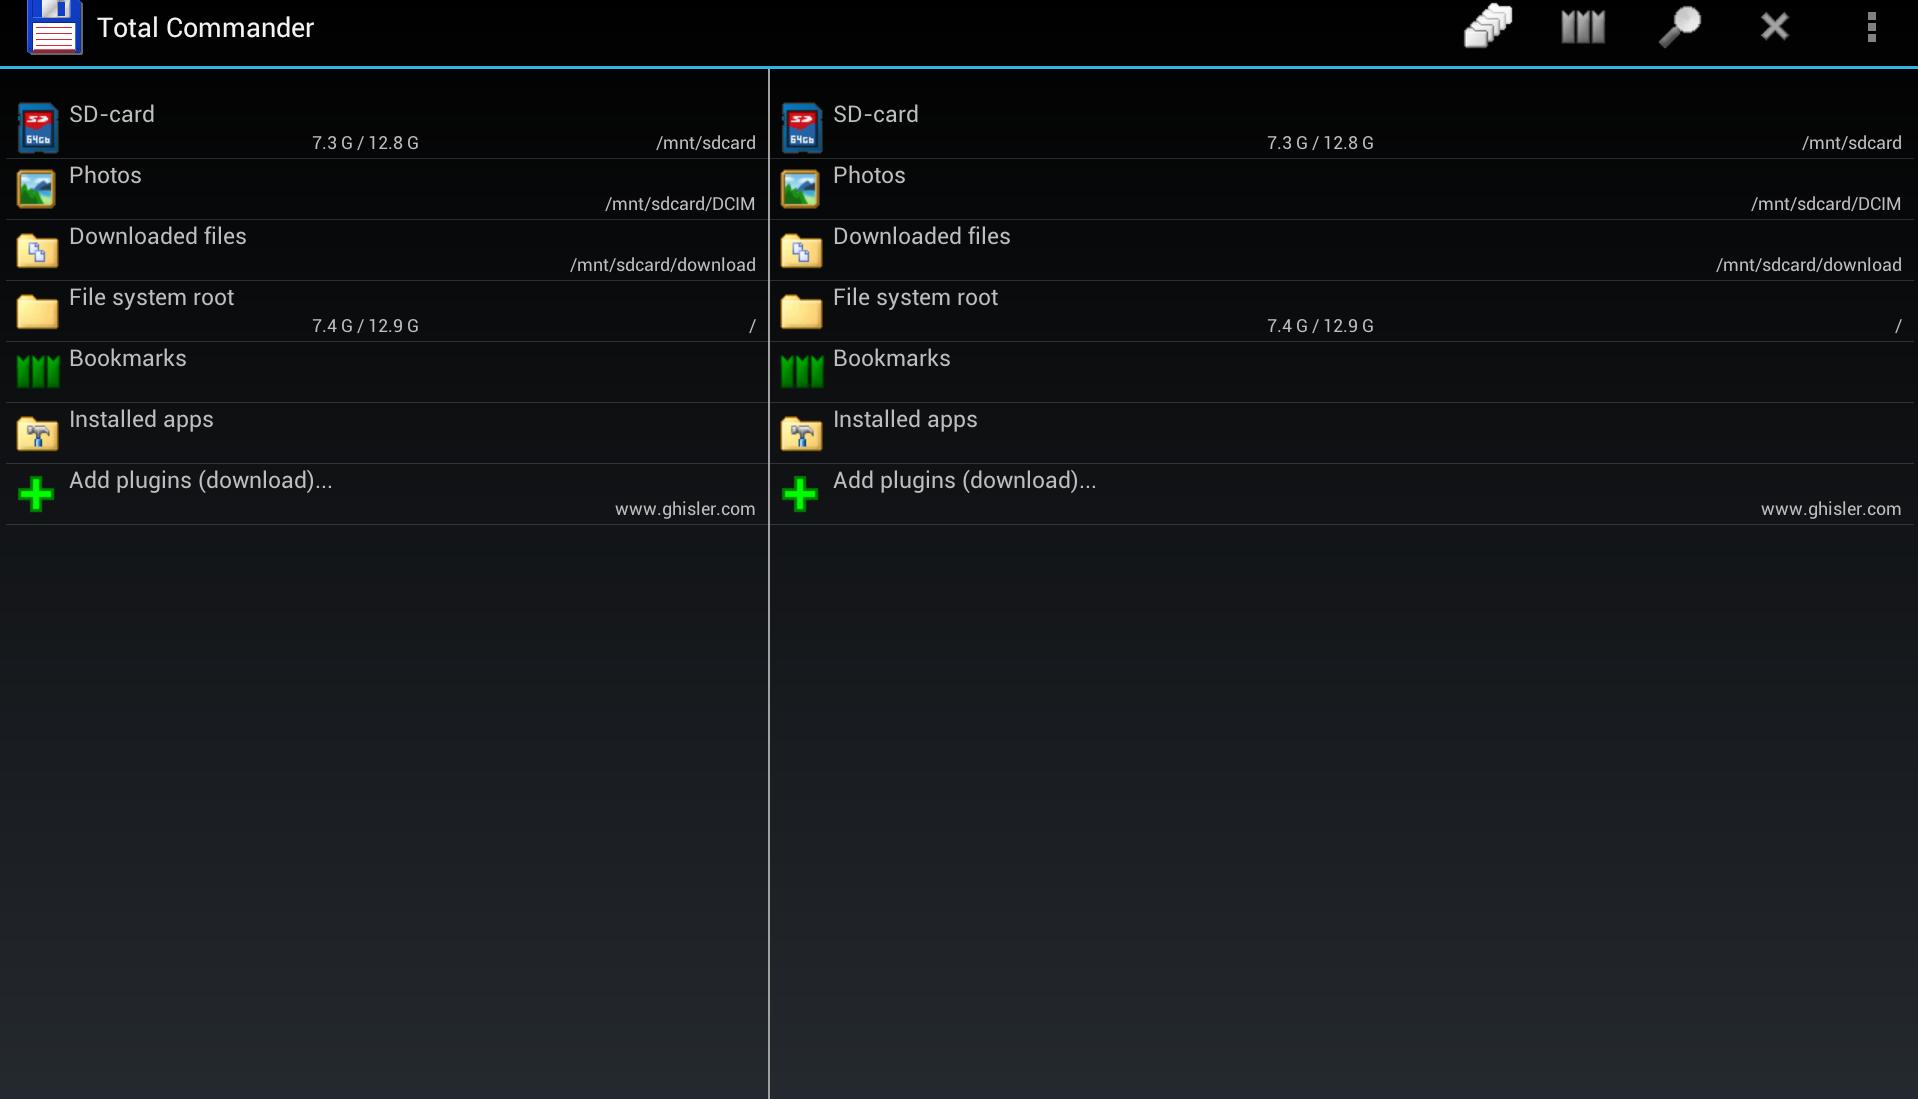
Task: Click the X unselect icon in the top toolbar
Action: [x=1775, y=27]
